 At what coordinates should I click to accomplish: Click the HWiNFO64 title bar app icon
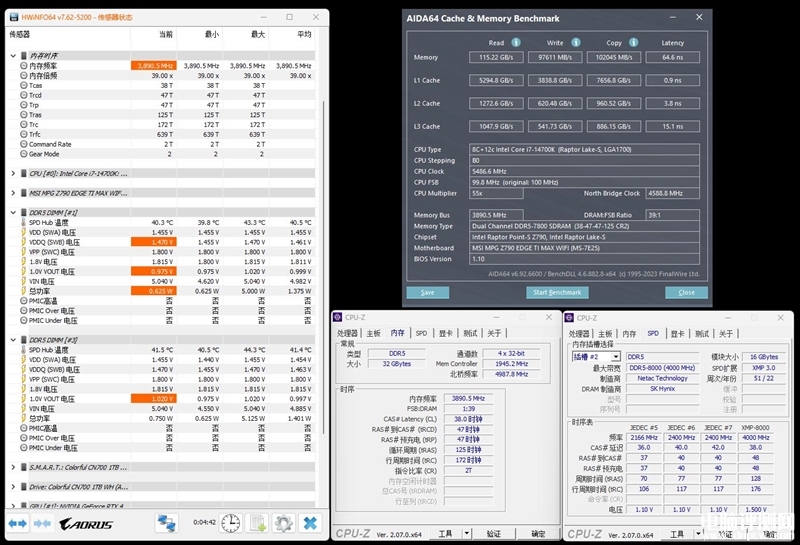13,17
